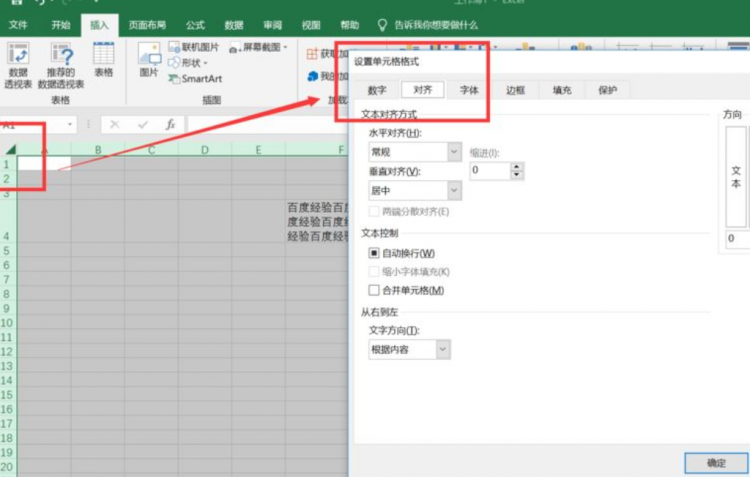
Task: Insert Picture (图片) from file
Action: click(x=149, y=60)
